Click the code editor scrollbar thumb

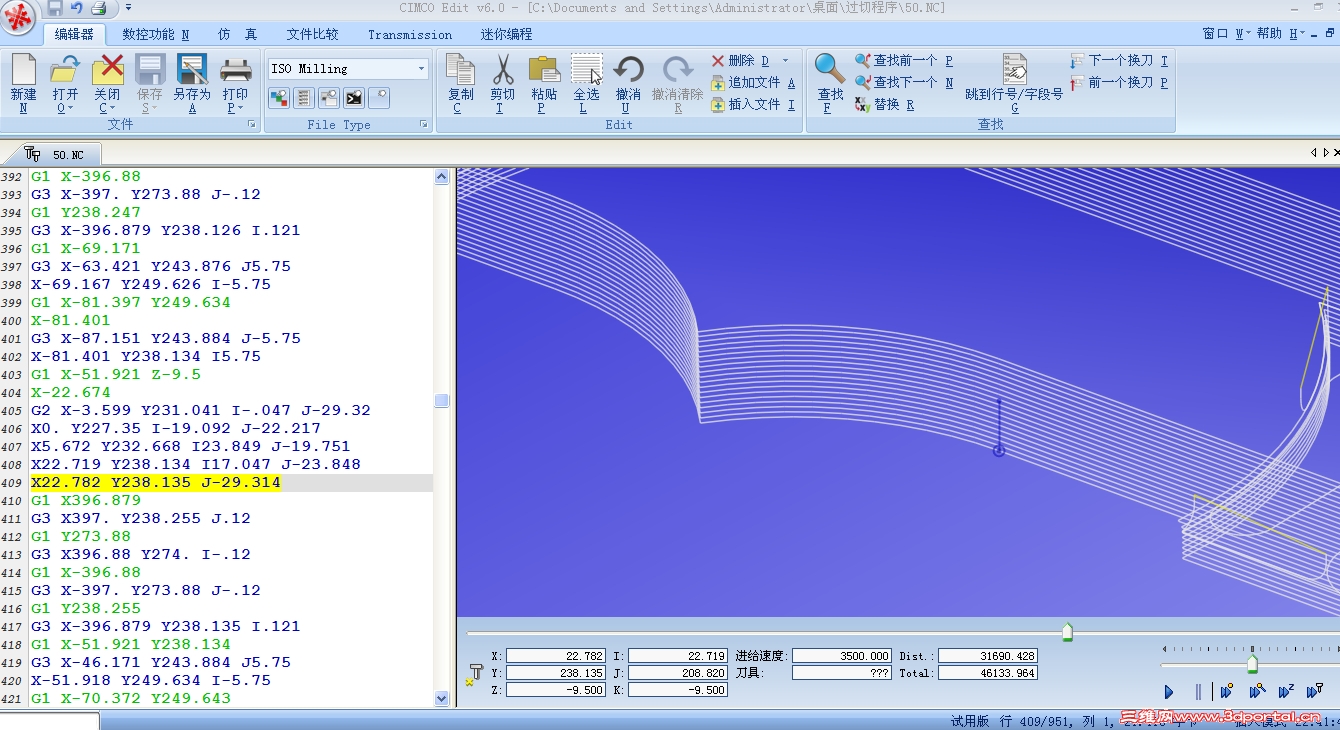pos(442,401)
